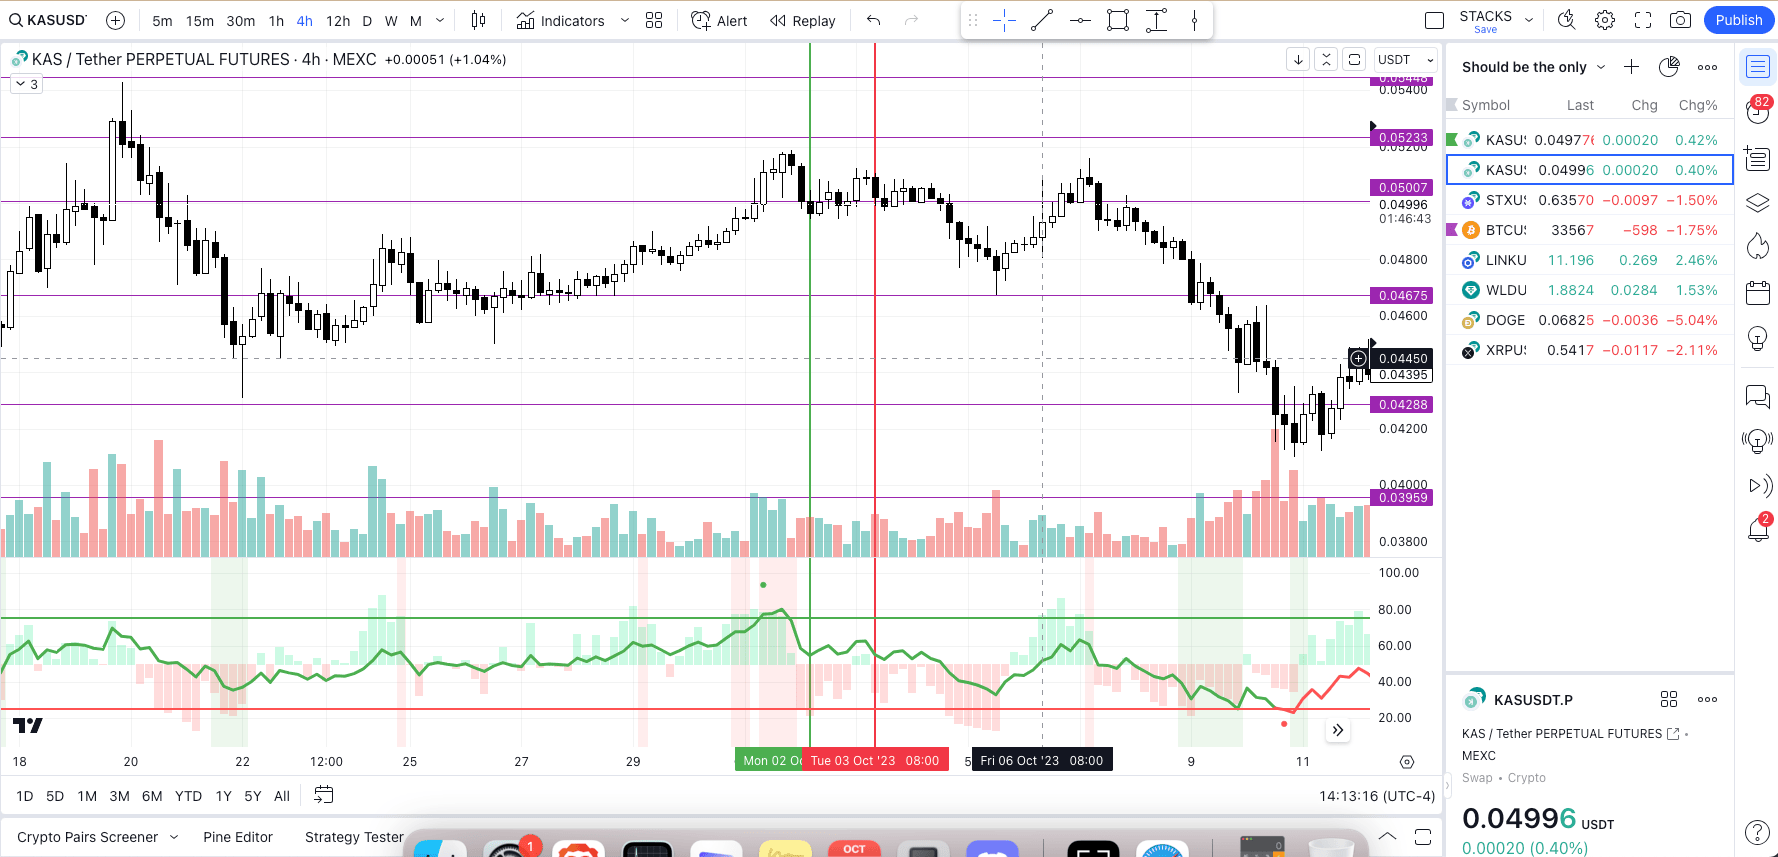The image size is (1778, 857).
Task: Open the Crypto Pairs Screener tab
Action: [87, 837]
